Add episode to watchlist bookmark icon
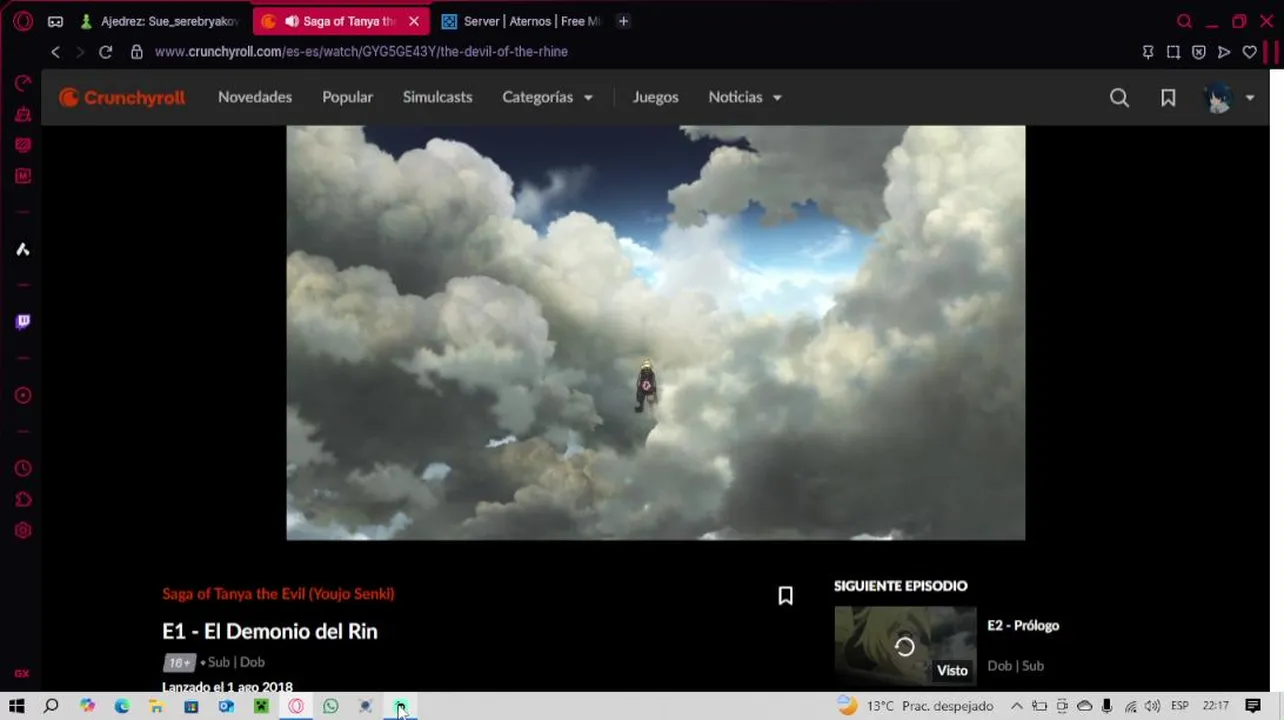Screen dimensions: 1284x720 click(785, 596)
